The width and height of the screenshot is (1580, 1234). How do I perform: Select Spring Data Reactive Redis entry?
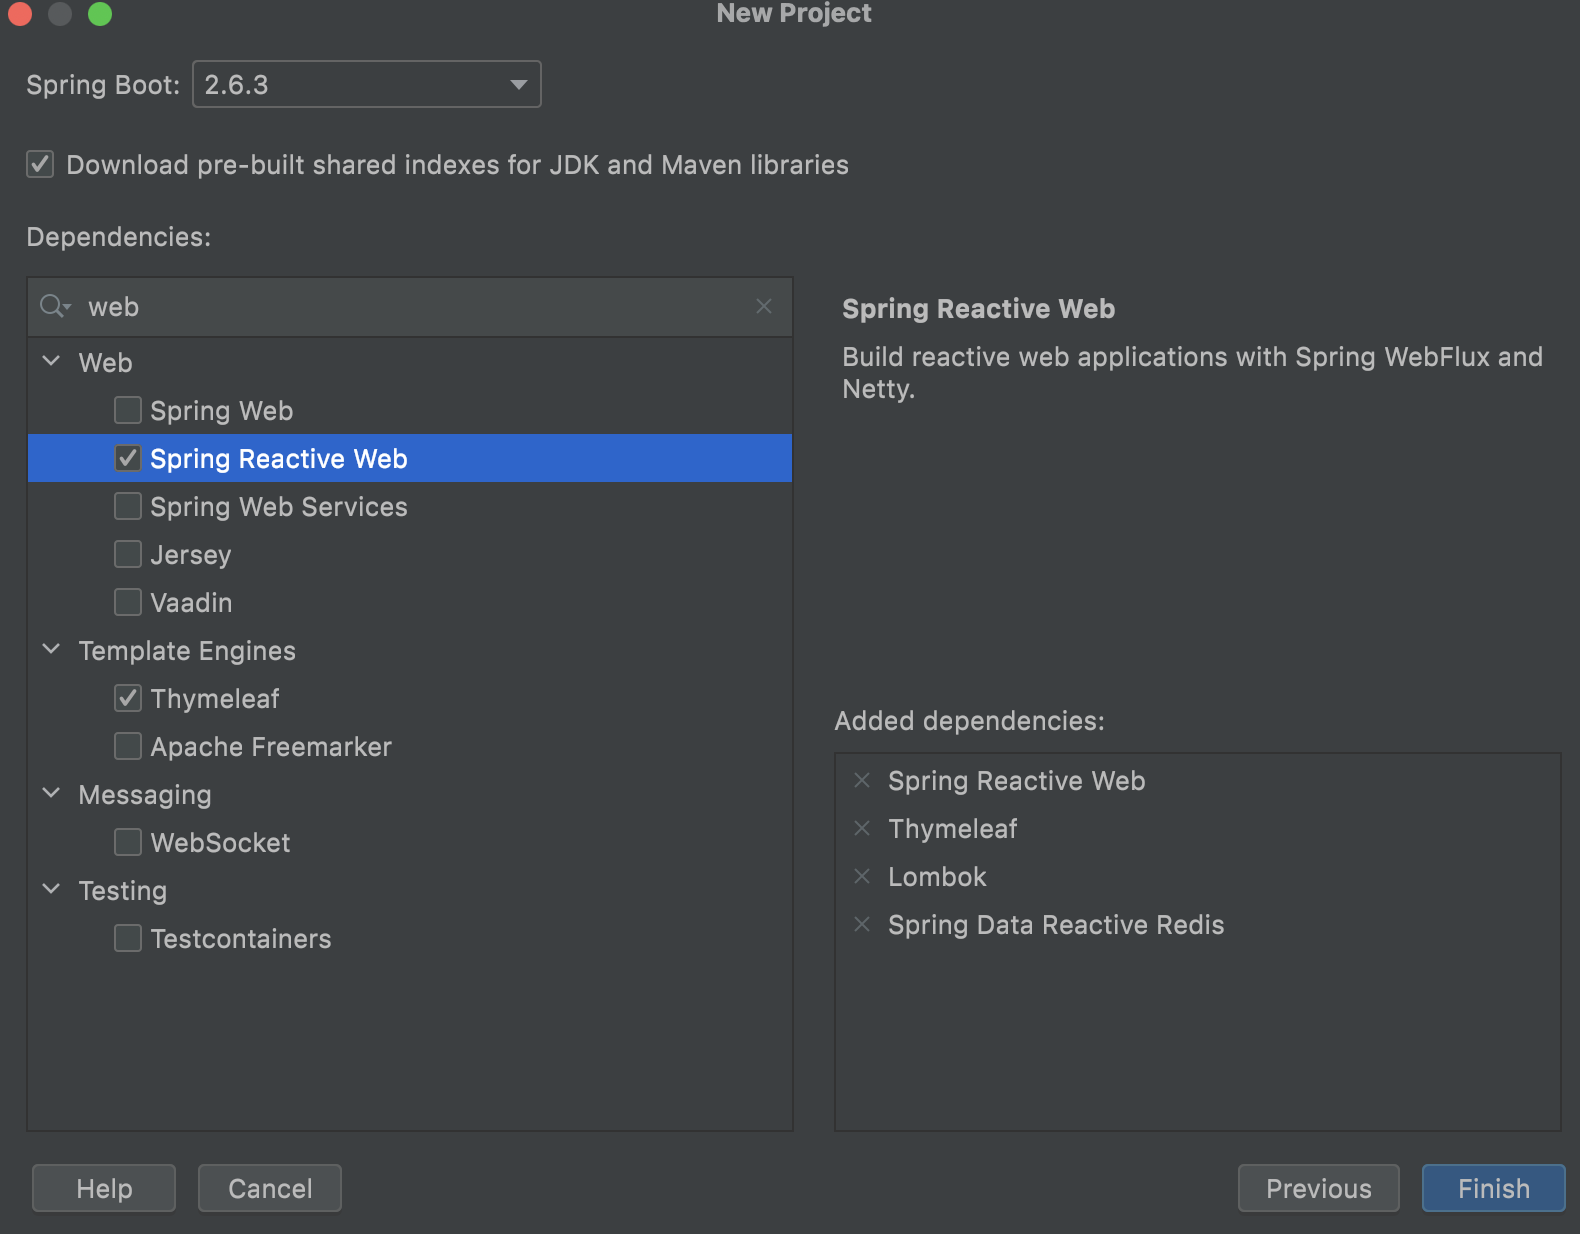click(1056, 925)
